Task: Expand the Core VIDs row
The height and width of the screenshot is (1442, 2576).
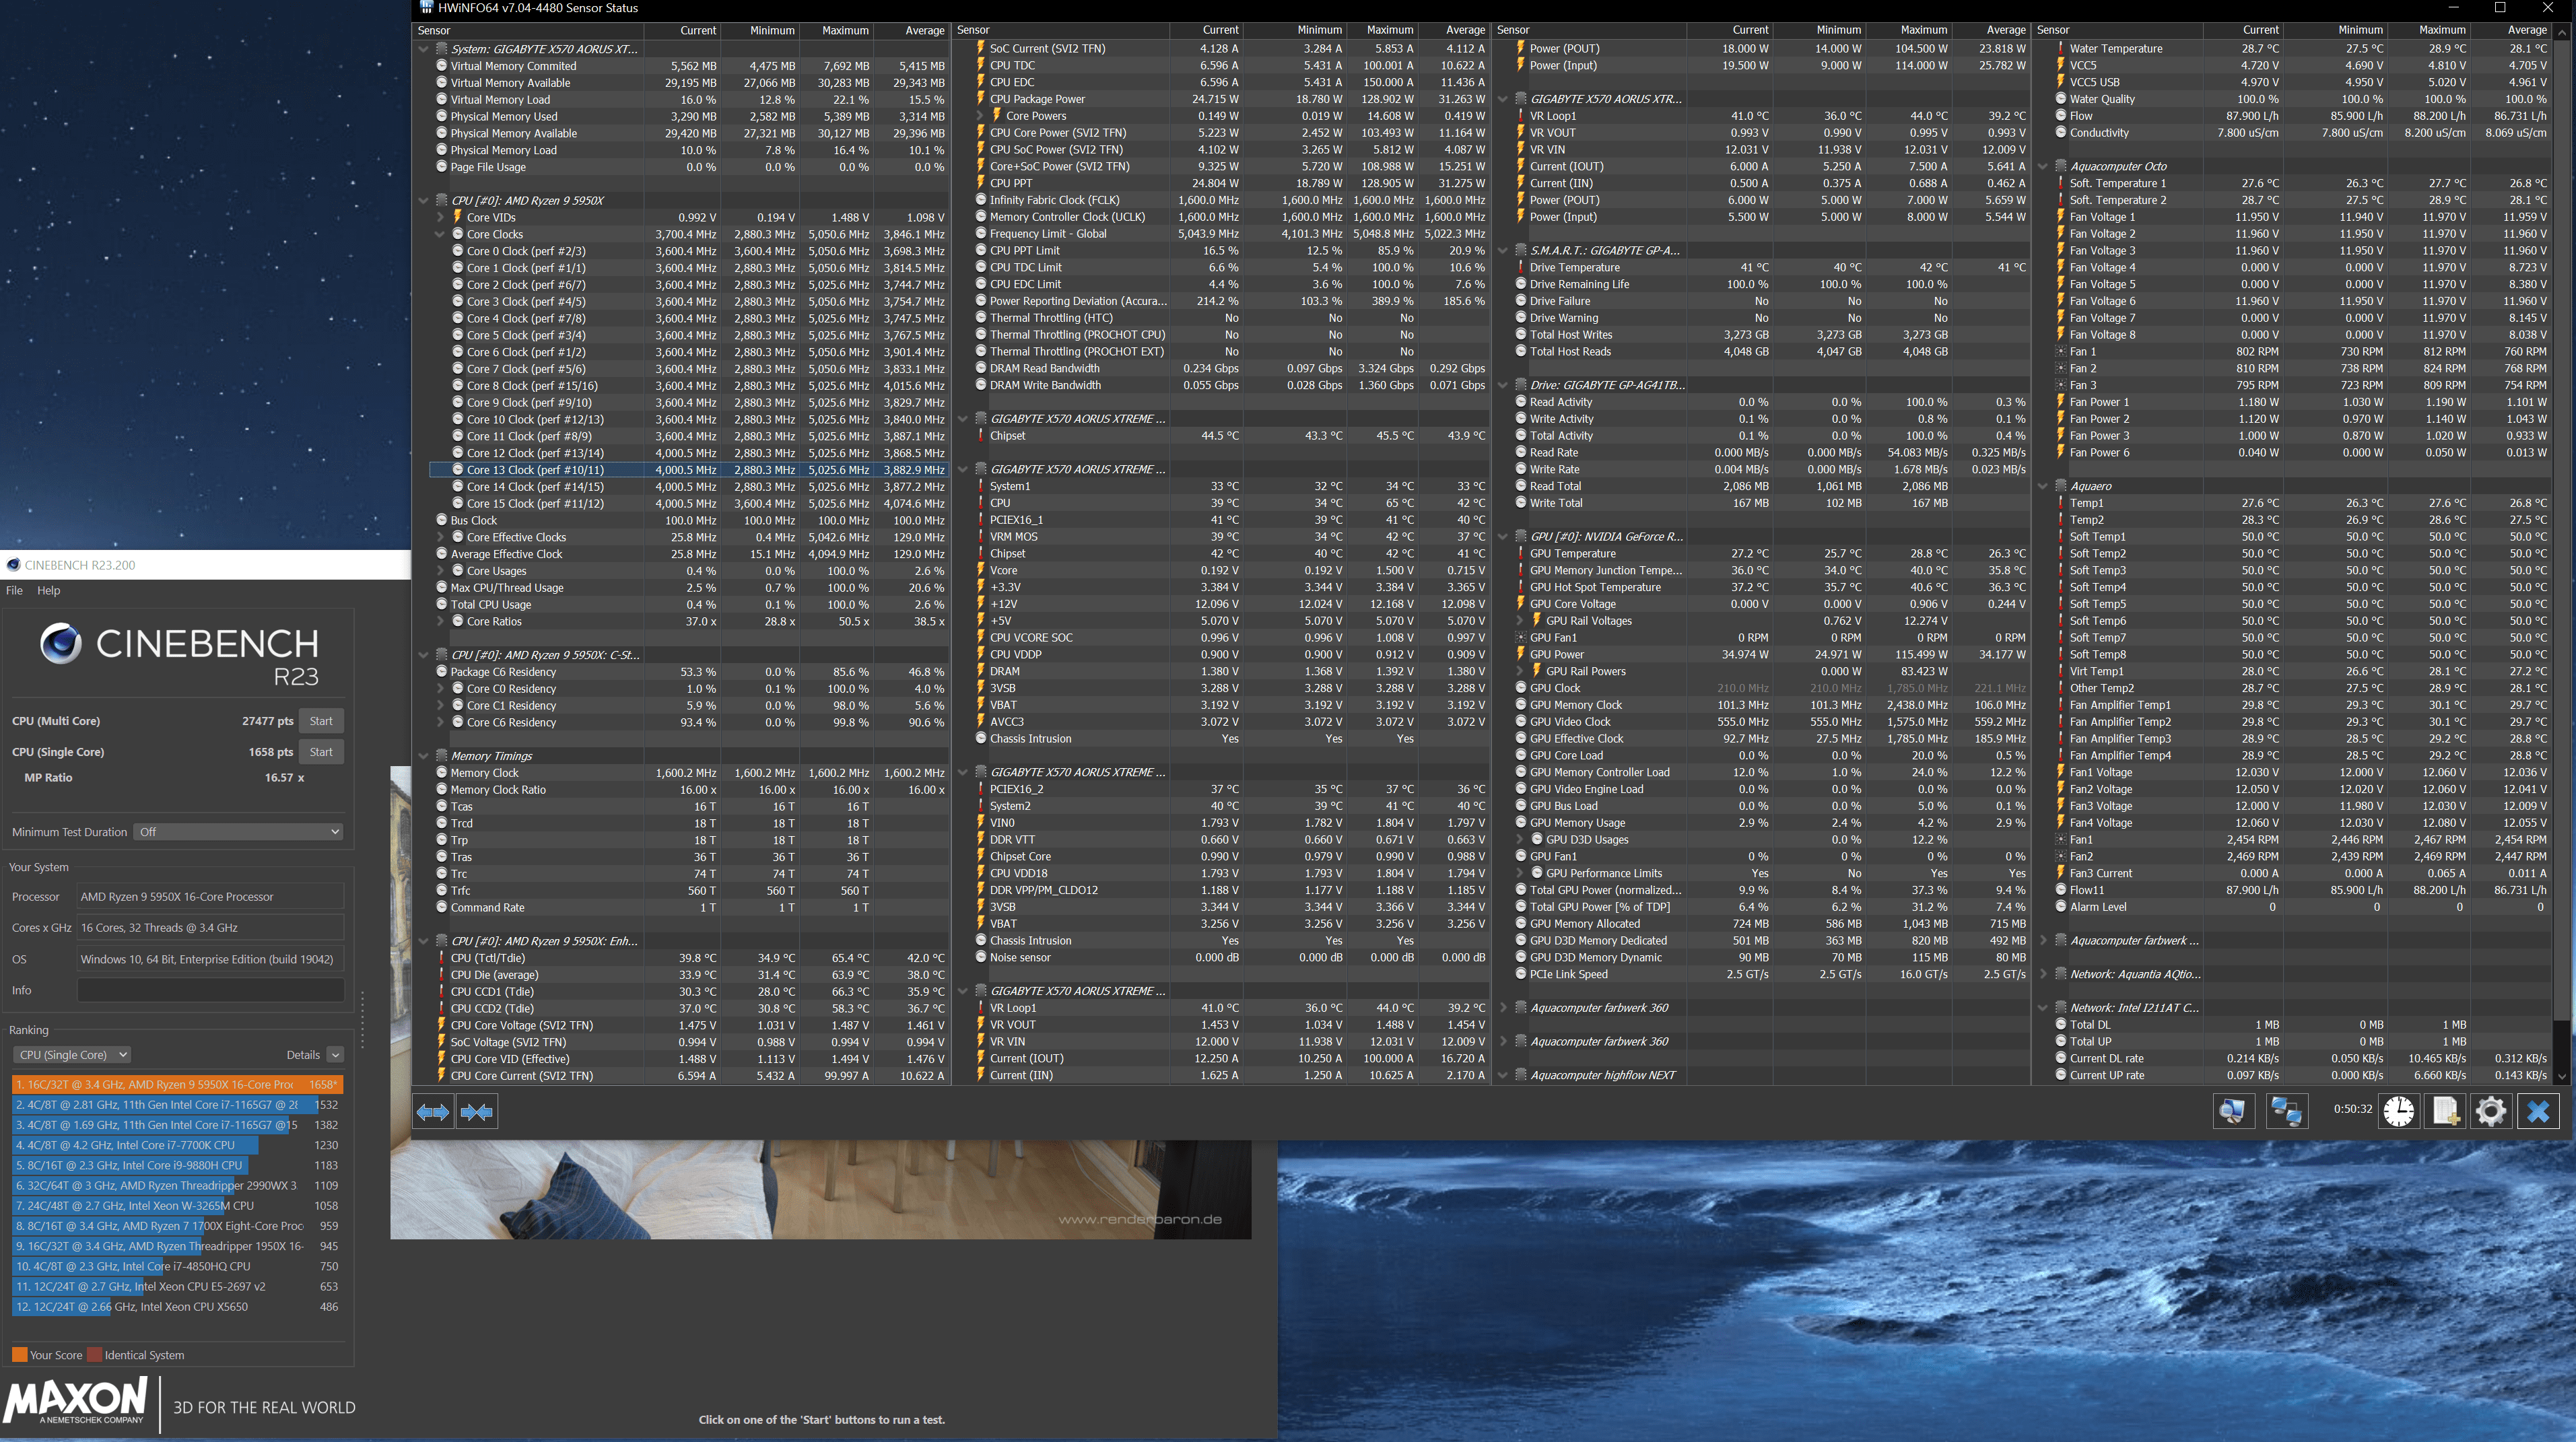Action: [x=439, y=217]
